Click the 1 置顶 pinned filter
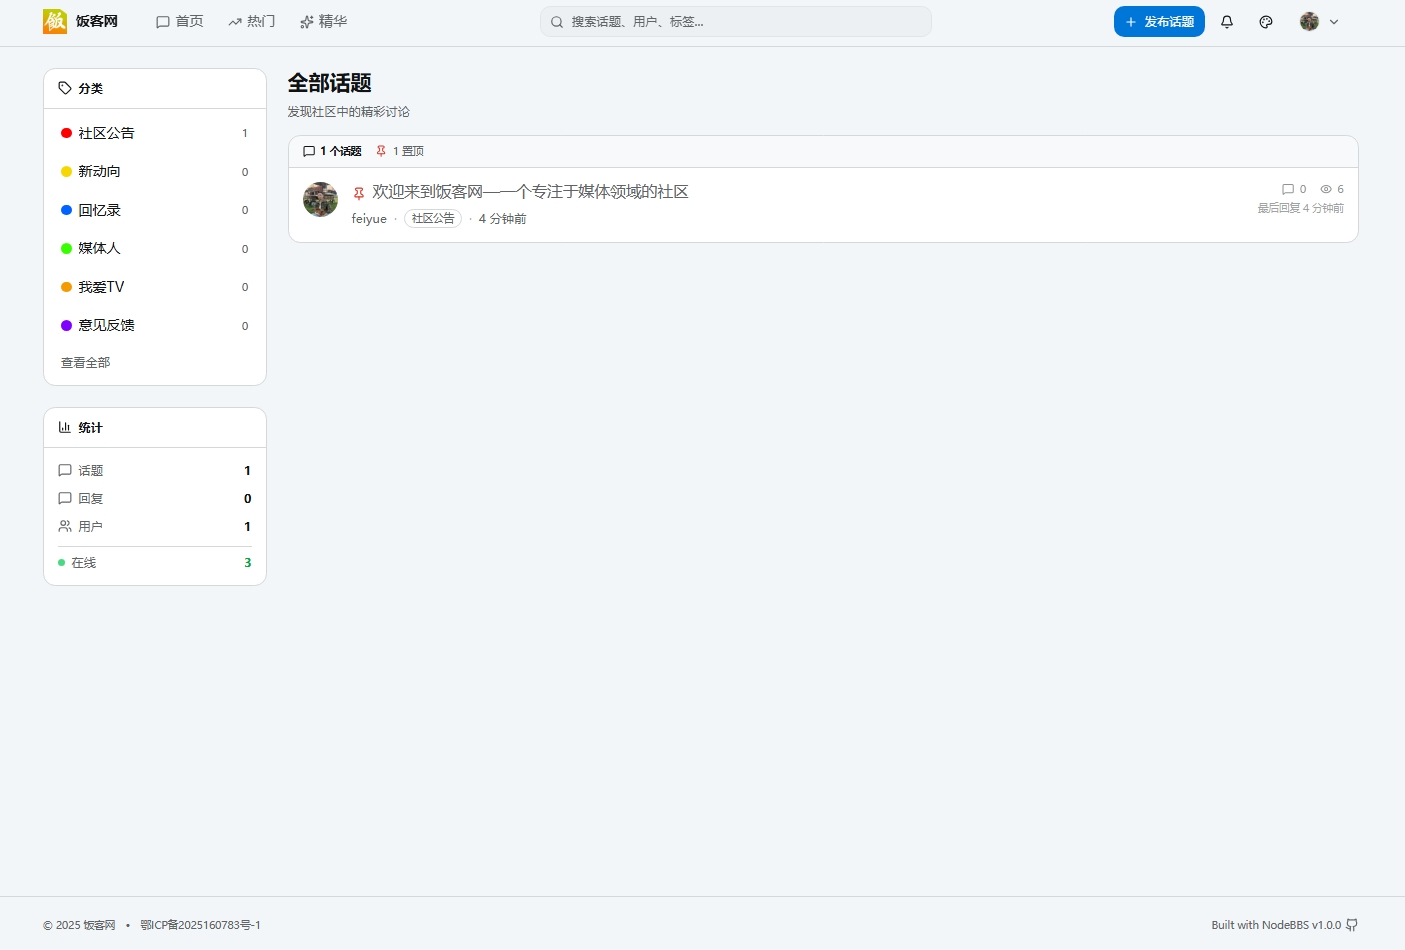This screenshot has width=1405, height=950. (400, 151)
